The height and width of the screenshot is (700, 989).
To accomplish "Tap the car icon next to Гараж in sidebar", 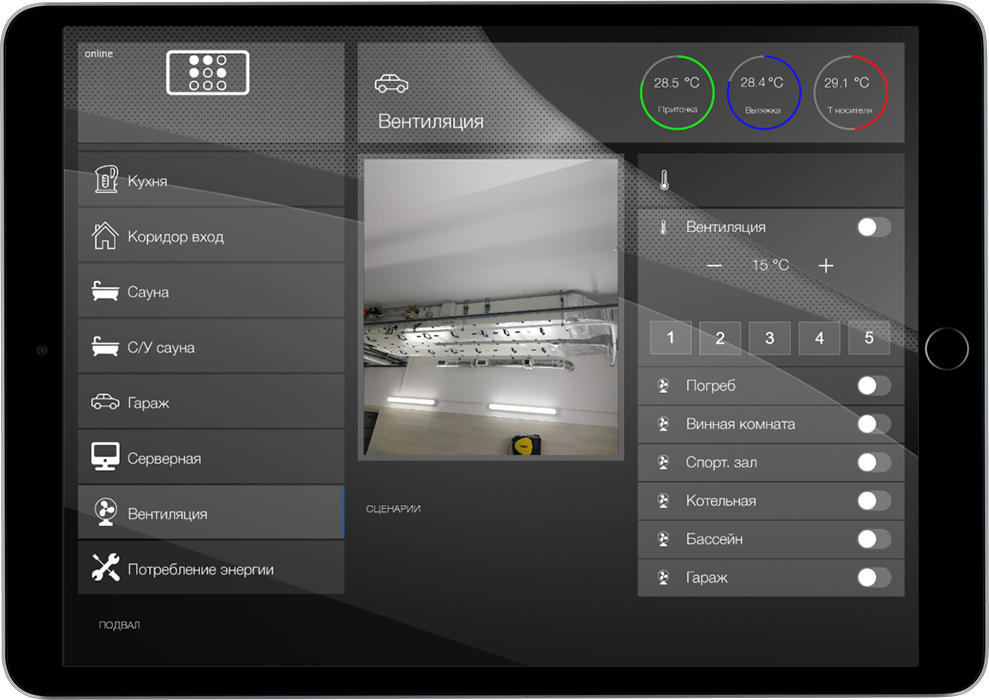I will (104, 403).
